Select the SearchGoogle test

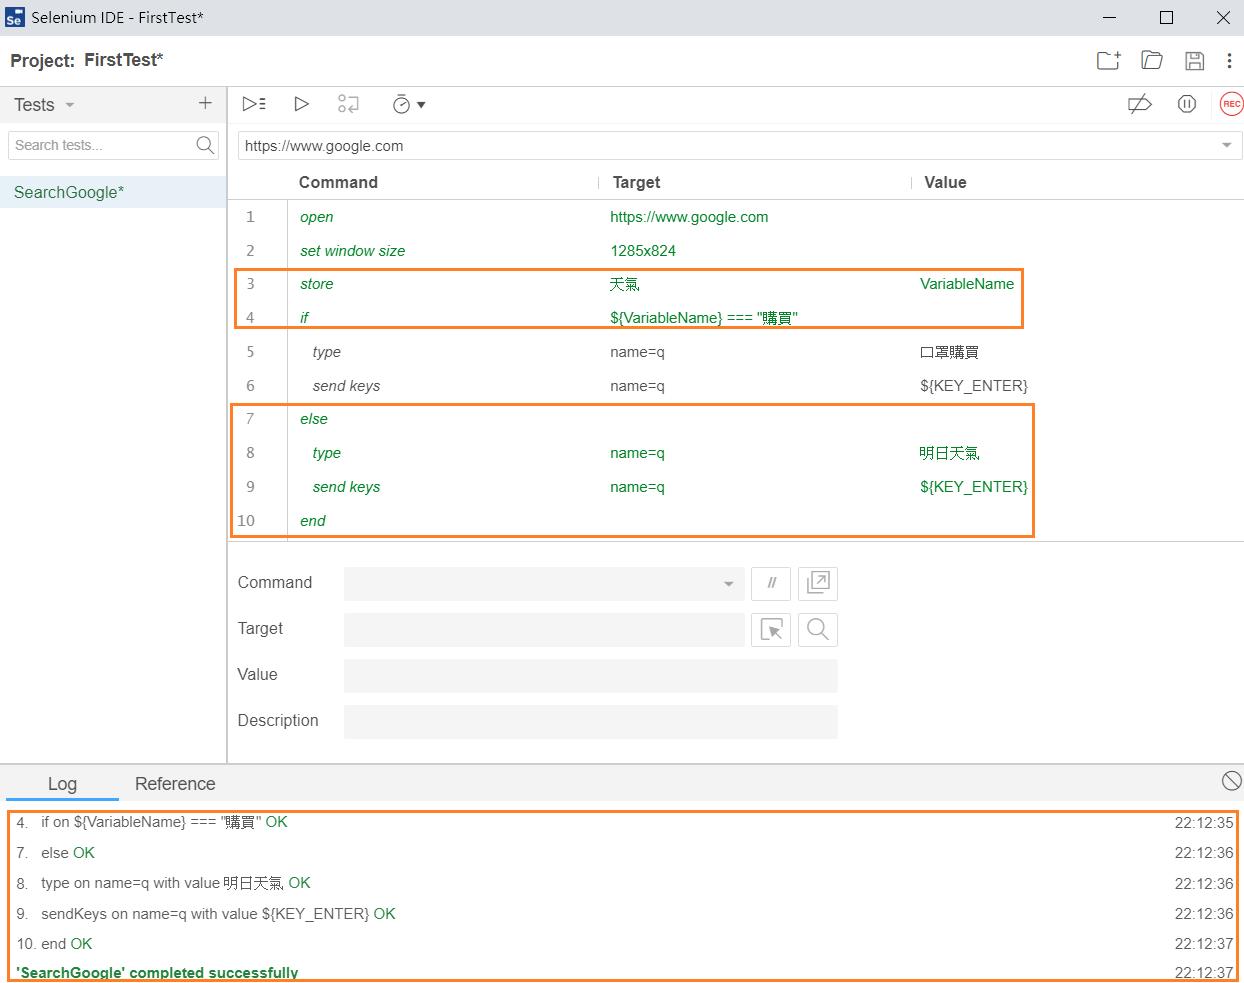coord(113,192)
